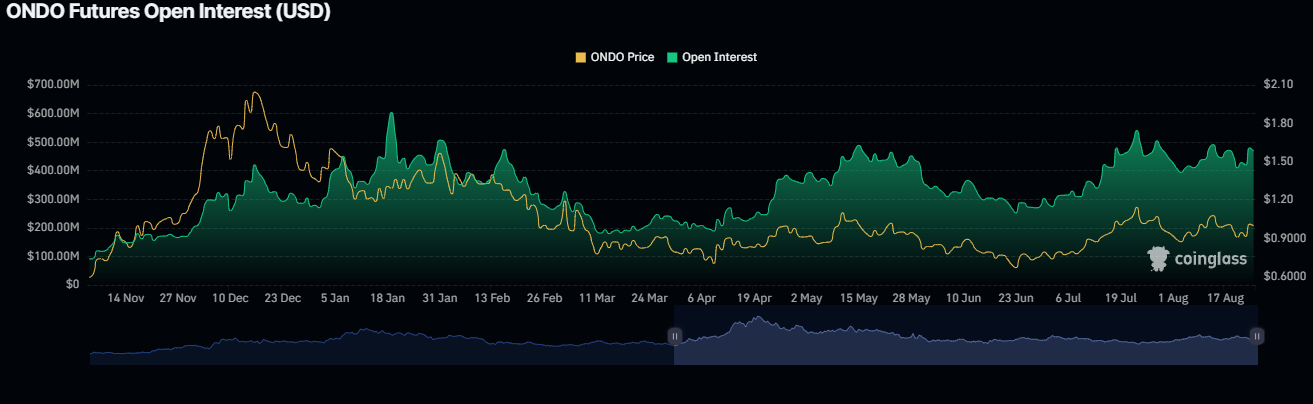The height and width of the screenshot is (404, 1313).
Task: Click the 17 Aug date label
Action: [x=1224, y=298]
